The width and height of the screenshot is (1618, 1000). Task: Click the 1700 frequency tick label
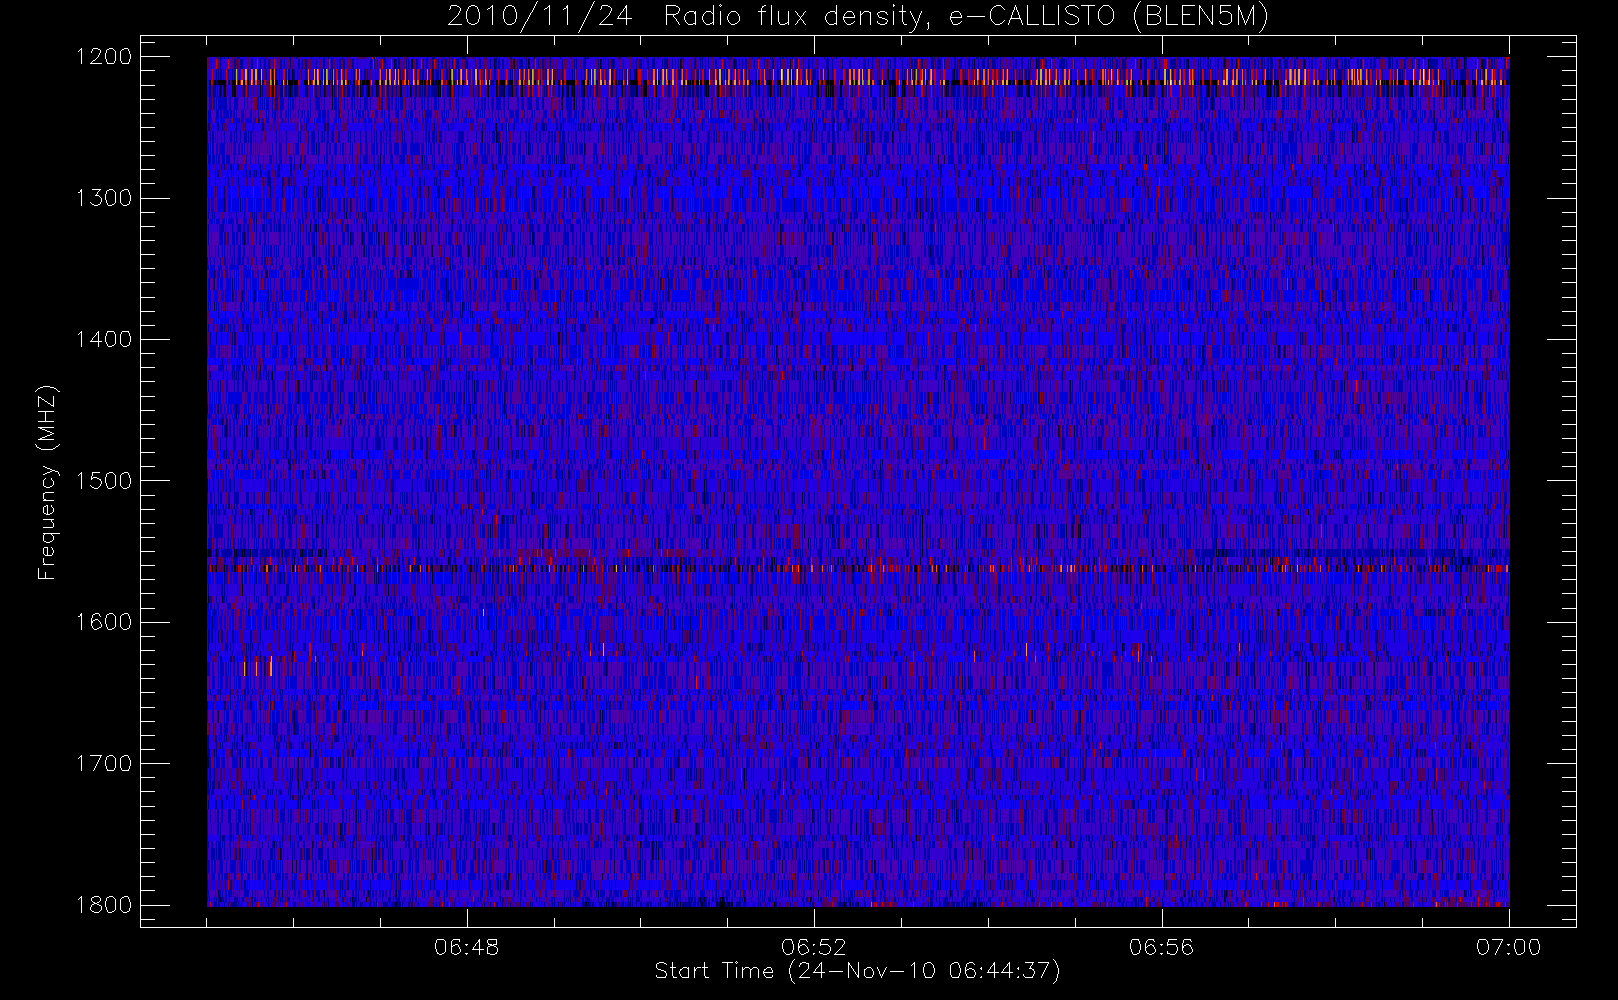(x=104, y=764)
